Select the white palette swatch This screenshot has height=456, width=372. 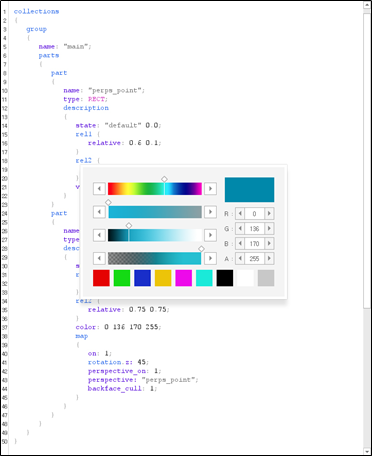coord(245,278)
